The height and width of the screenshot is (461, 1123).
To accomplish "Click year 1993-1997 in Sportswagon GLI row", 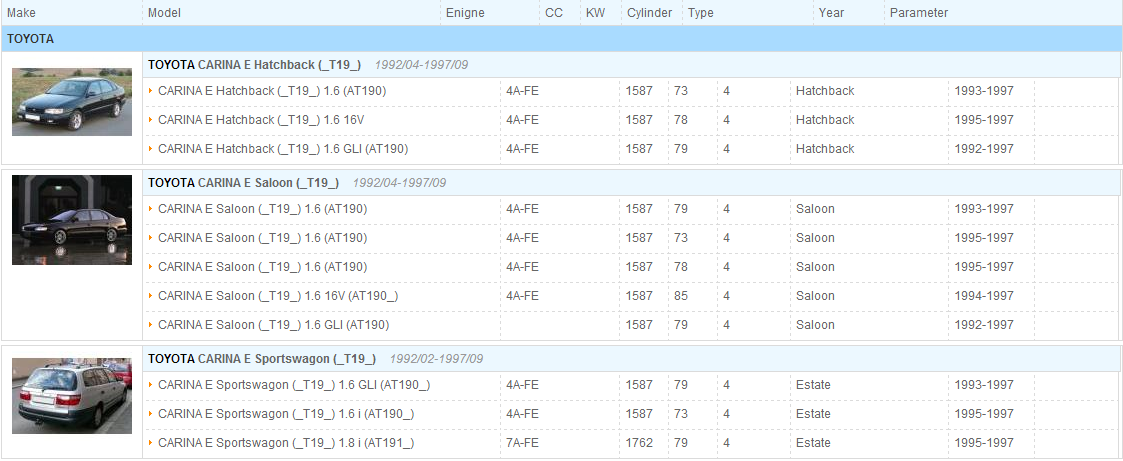I will 984,385.
